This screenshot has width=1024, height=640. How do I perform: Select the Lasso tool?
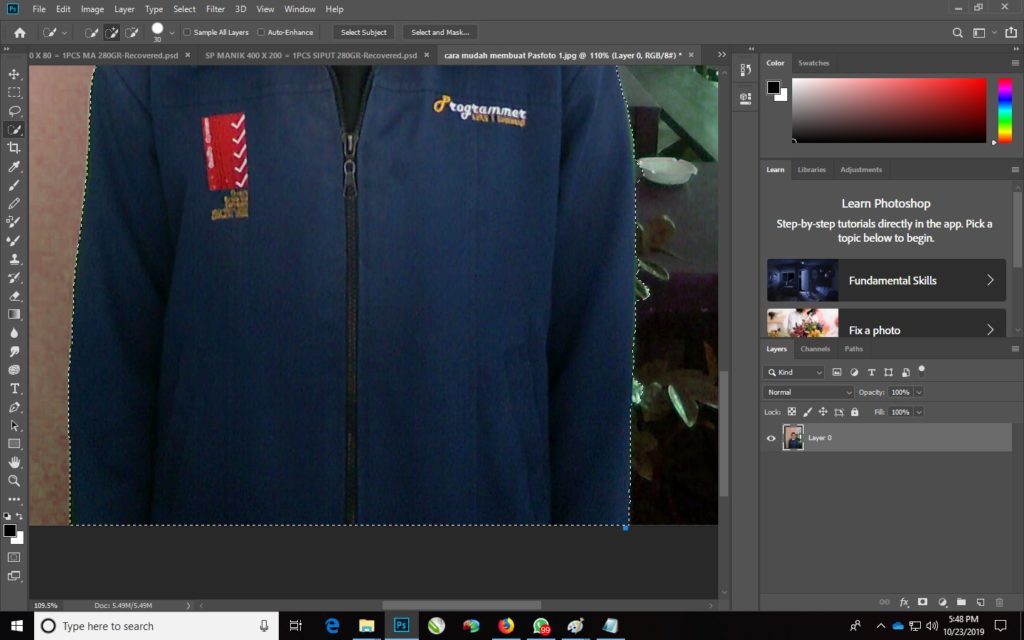[14, 110]
